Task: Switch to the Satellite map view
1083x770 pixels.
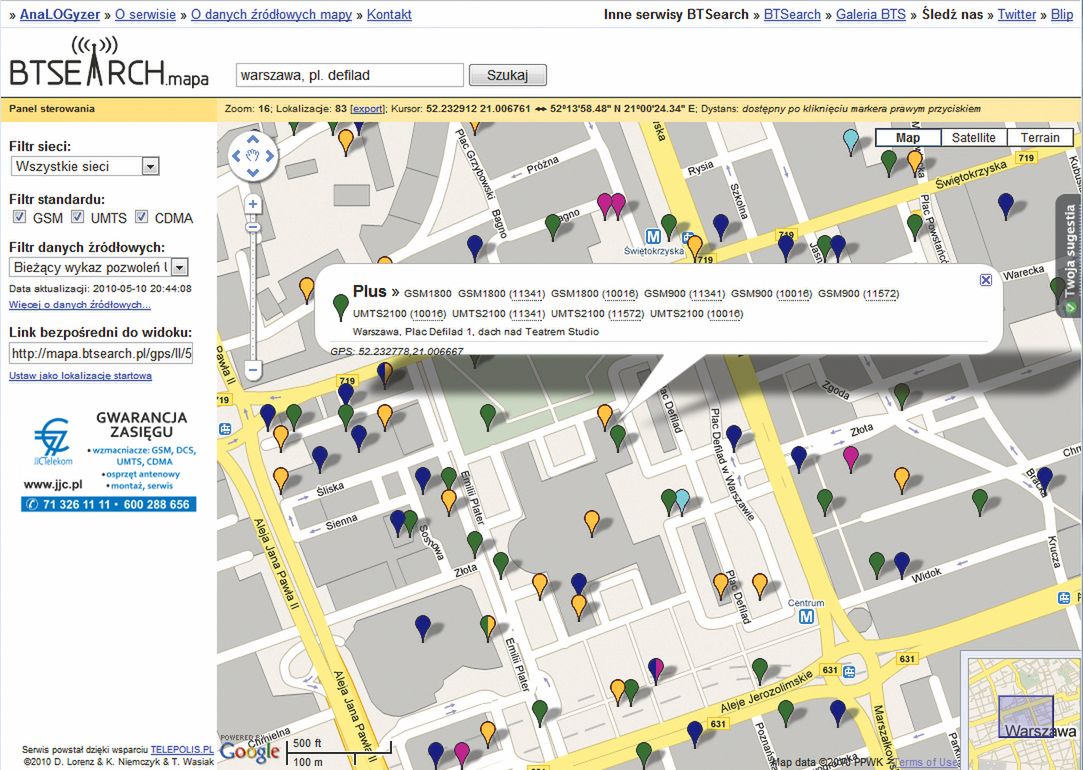Action: pyautogui.click(x=973, y=138)
